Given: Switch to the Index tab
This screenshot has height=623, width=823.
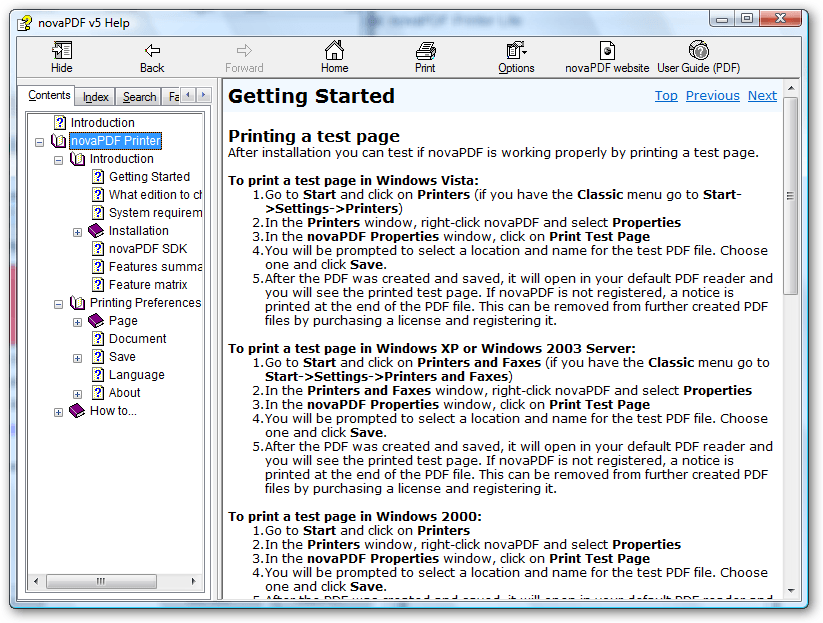Looking at the screenshot, I should pos(95,97).
